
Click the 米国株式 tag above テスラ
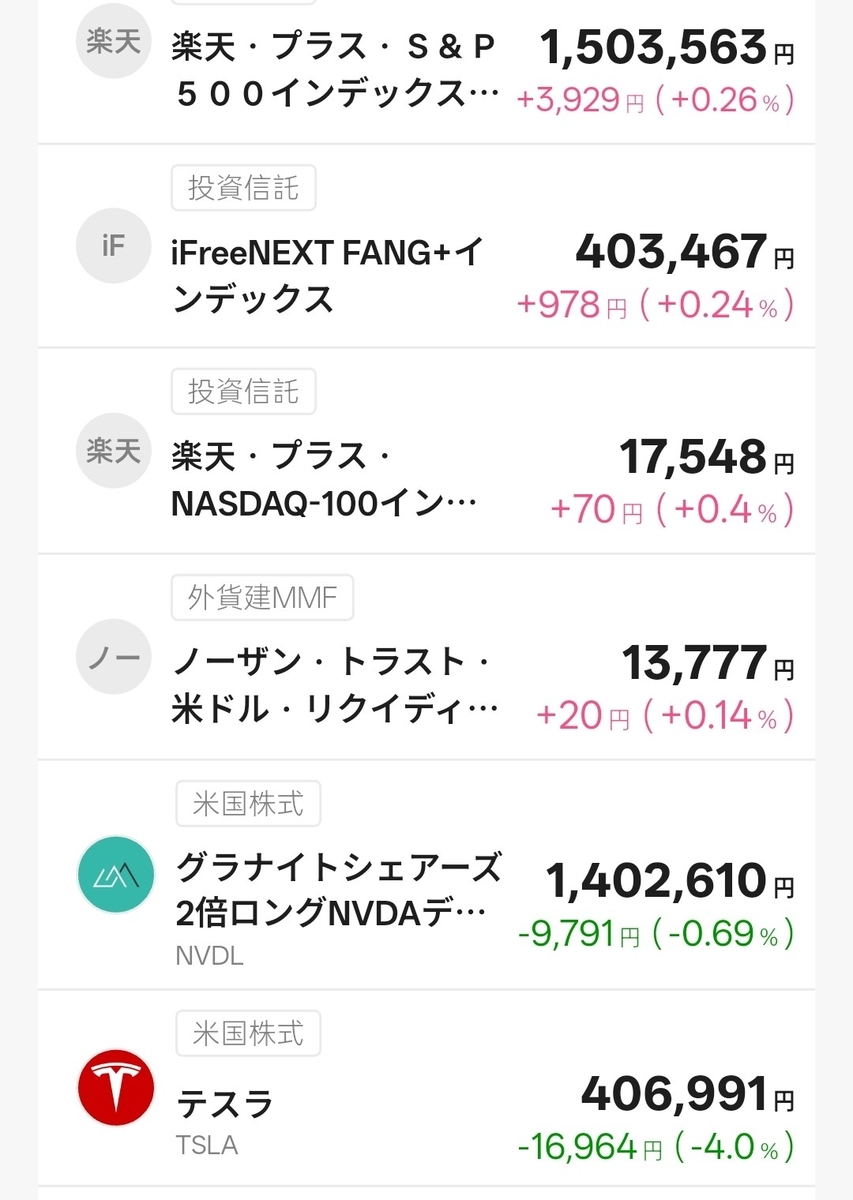pyautogui.click(x=248, y=1031)
